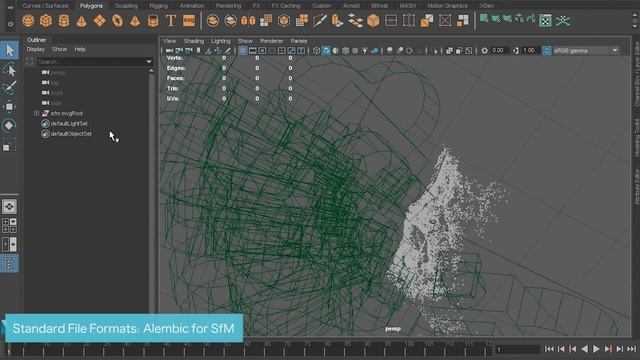
Task: Create a polygon plane from the shelf
Action: pyautogui.click(x=99, y=20)
